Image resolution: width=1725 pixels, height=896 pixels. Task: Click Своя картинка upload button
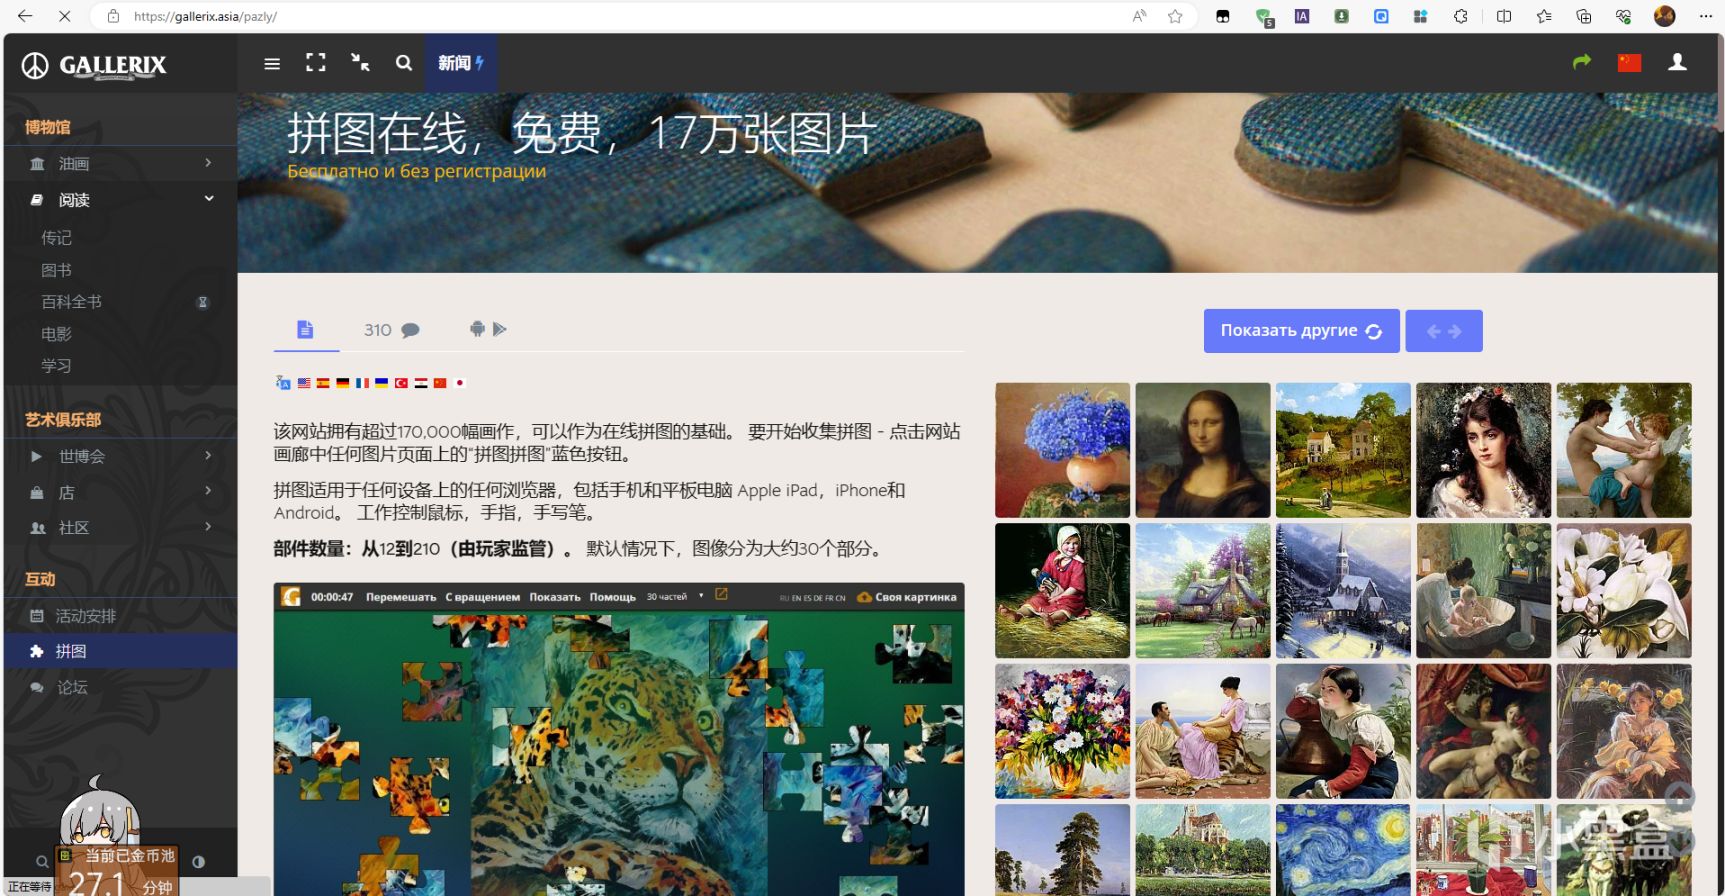point(907,597)
